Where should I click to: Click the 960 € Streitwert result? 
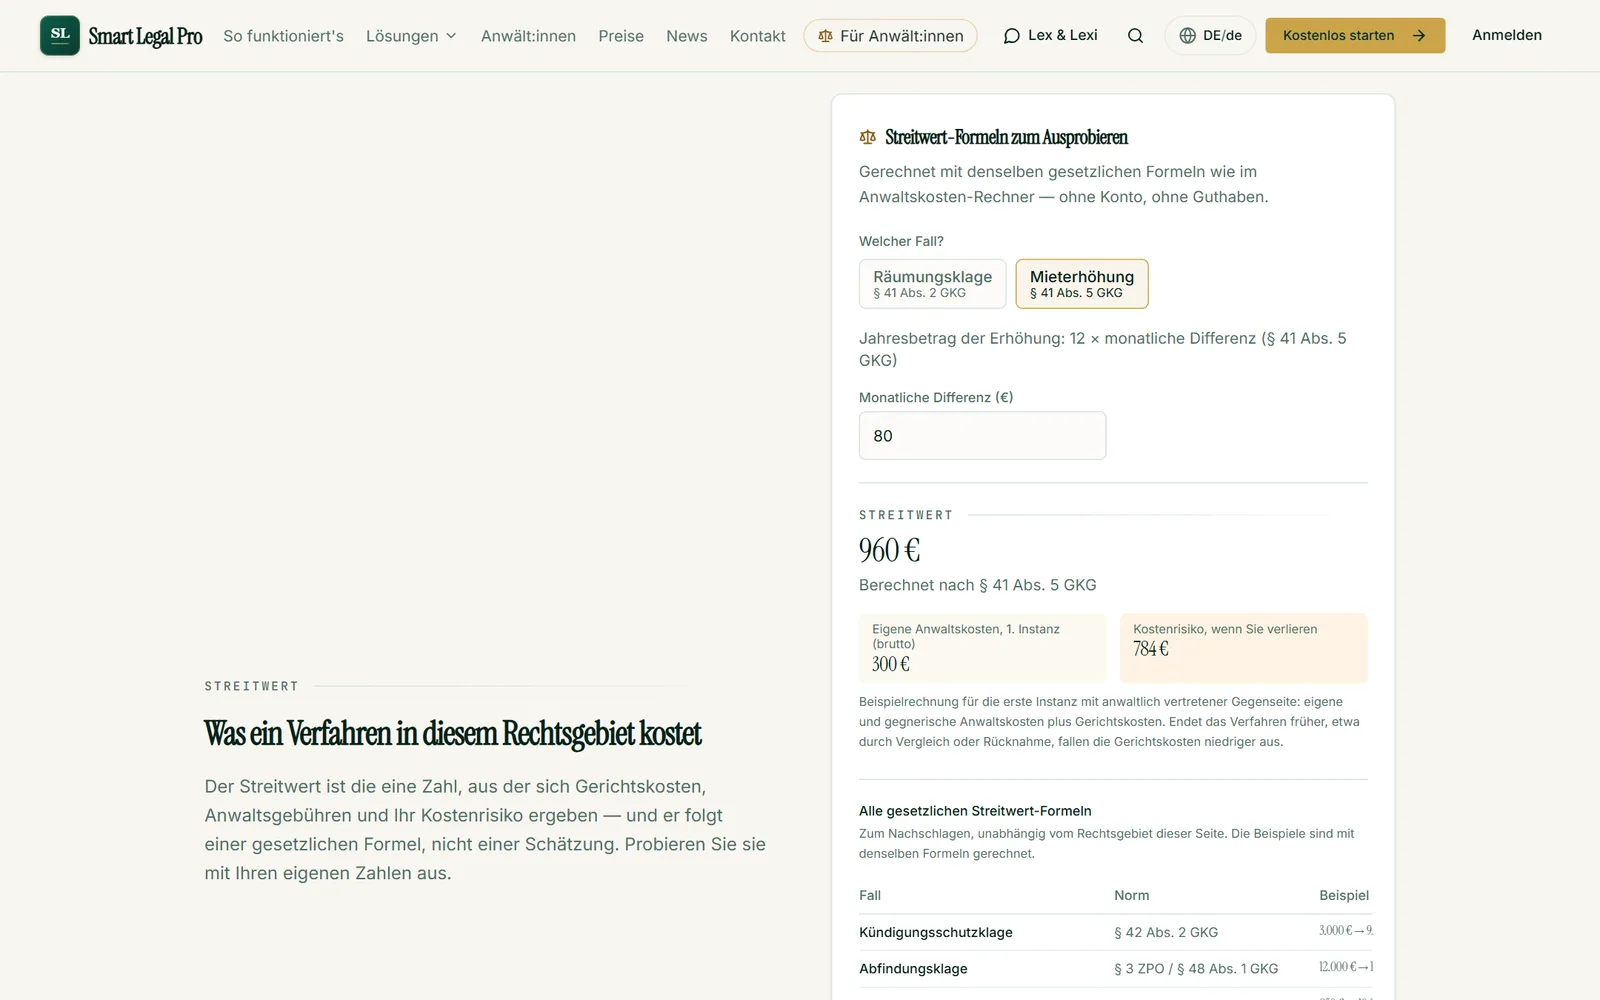[x=889, y=550]
